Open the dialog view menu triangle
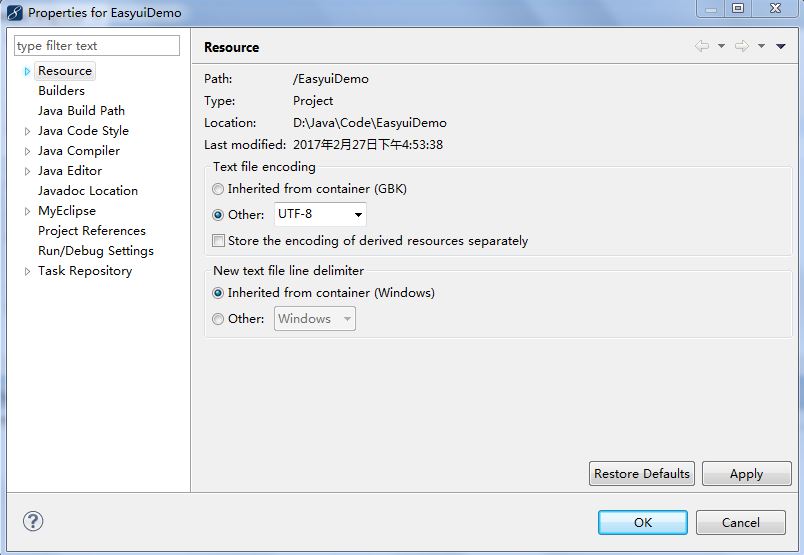Viewport: 804px width, 555px height. (780, 46)
